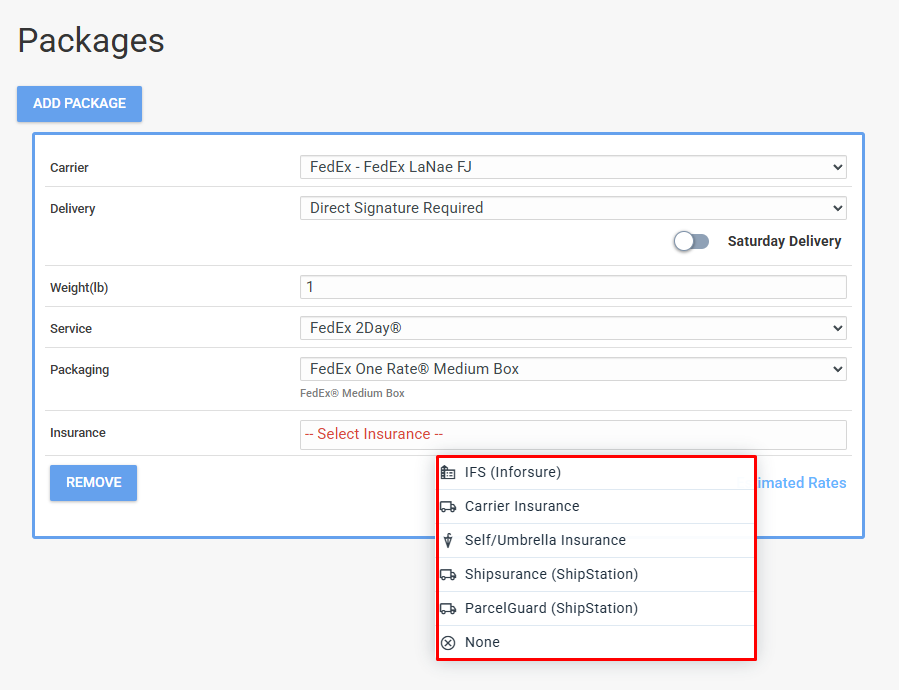Click the Select Insurance dropdown field
Viewport: 899px width, 690px height.
(573, 434)
